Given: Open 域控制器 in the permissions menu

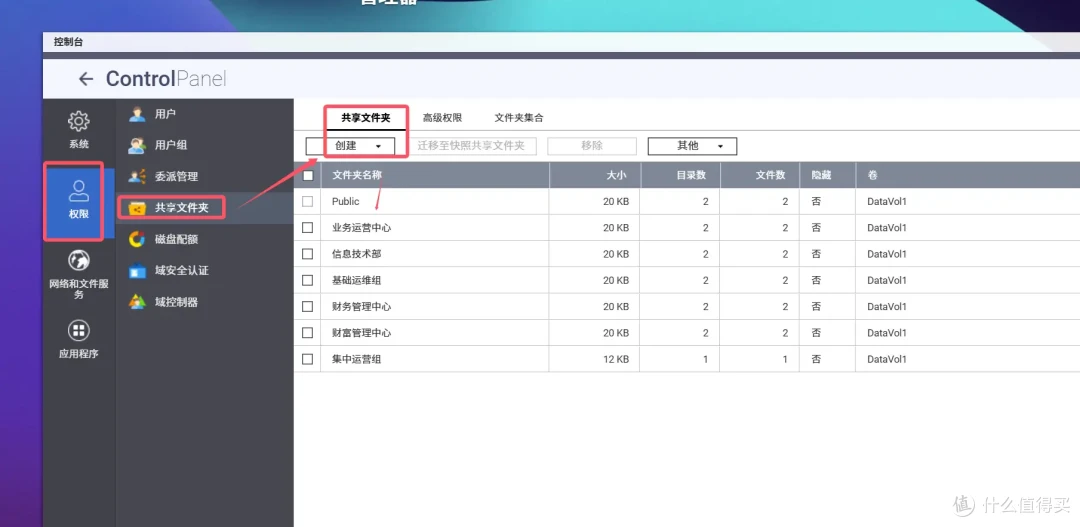Looking at the screenshot, I should (x=176, y=302).
